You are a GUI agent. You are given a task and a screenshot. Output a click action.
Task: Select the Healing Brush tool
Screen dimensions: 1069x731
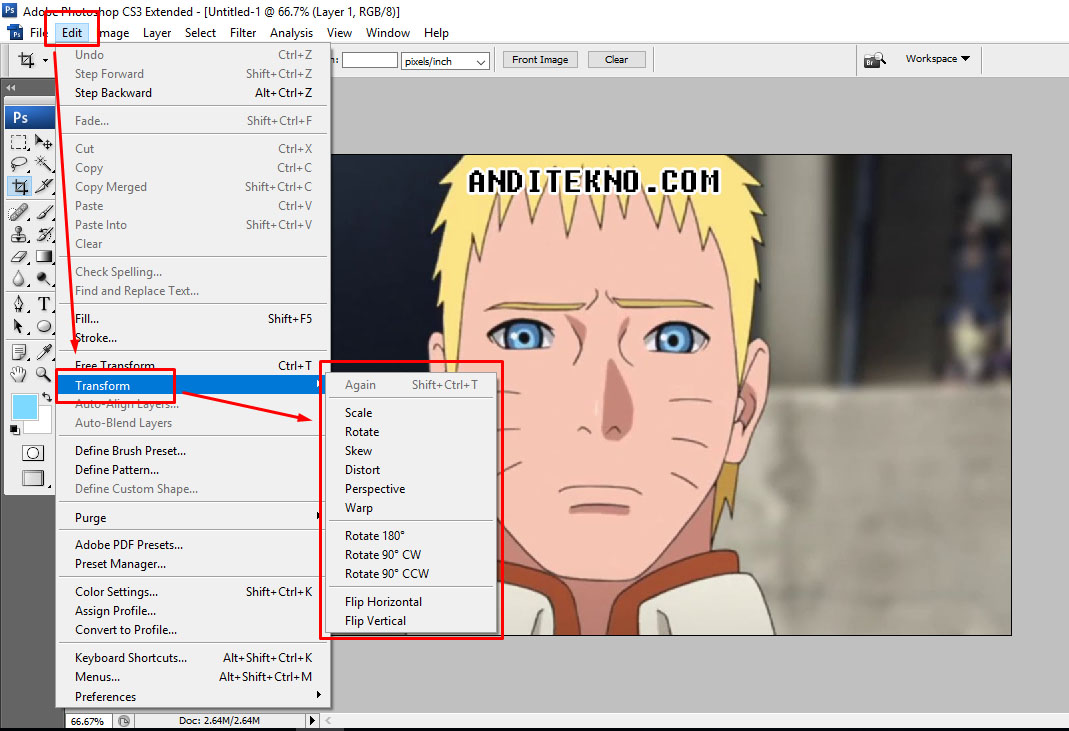coord(19,213)
